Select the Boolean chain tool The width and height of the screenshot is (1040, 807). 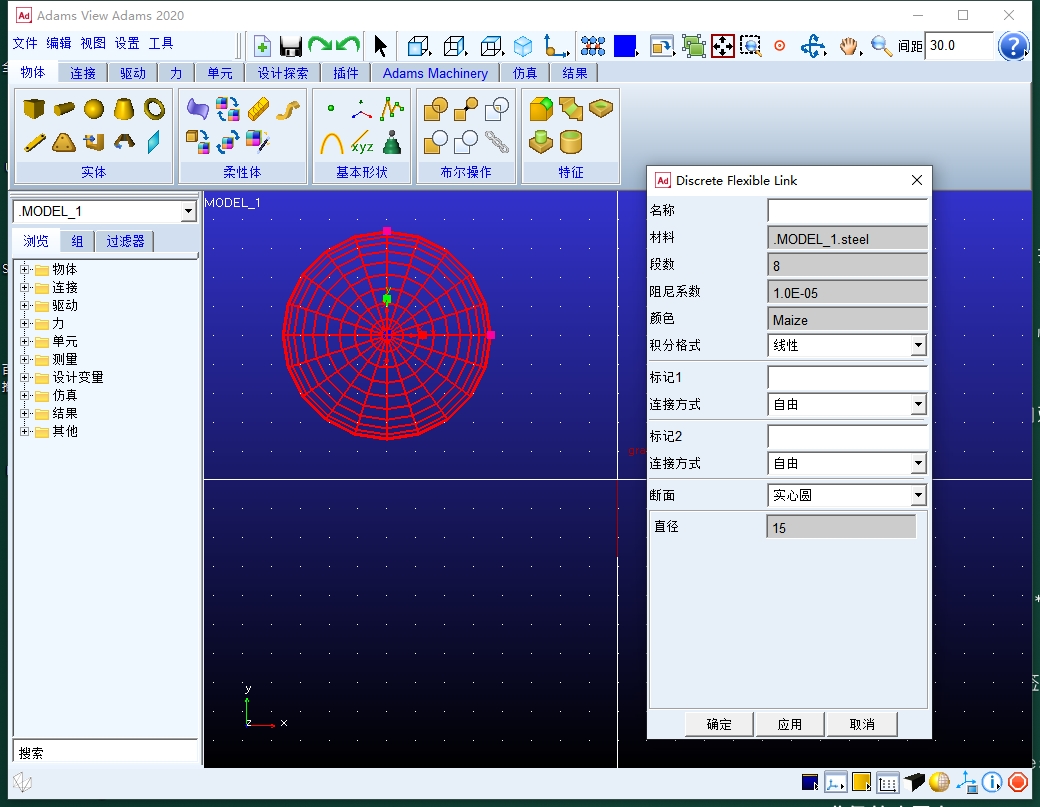point(497,142)
